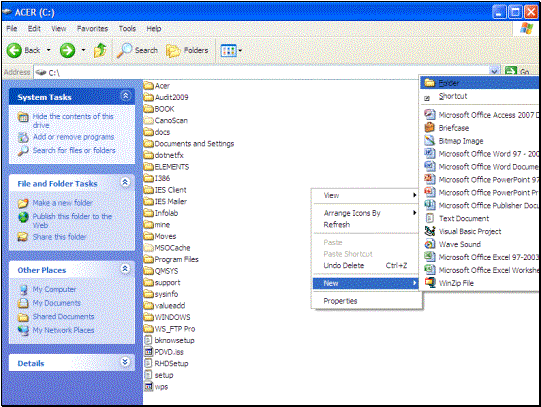Screen dimensions: 541x407
Task: Open My Documents in Other Places
Action: coord(57,303)
